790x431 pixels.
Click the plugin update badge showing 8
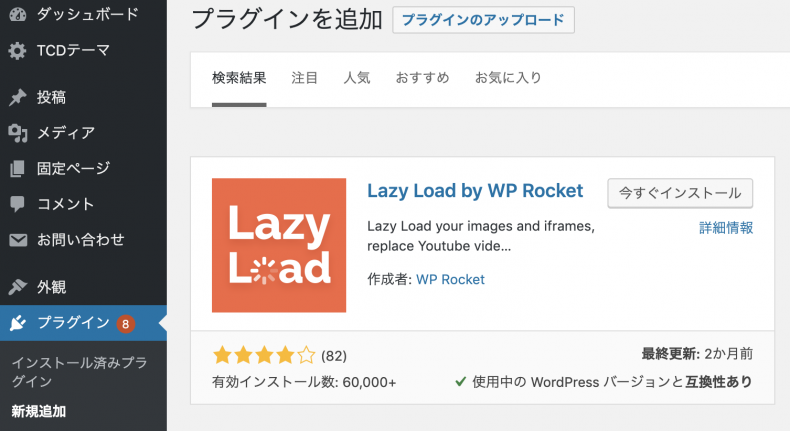pos(125,324)
